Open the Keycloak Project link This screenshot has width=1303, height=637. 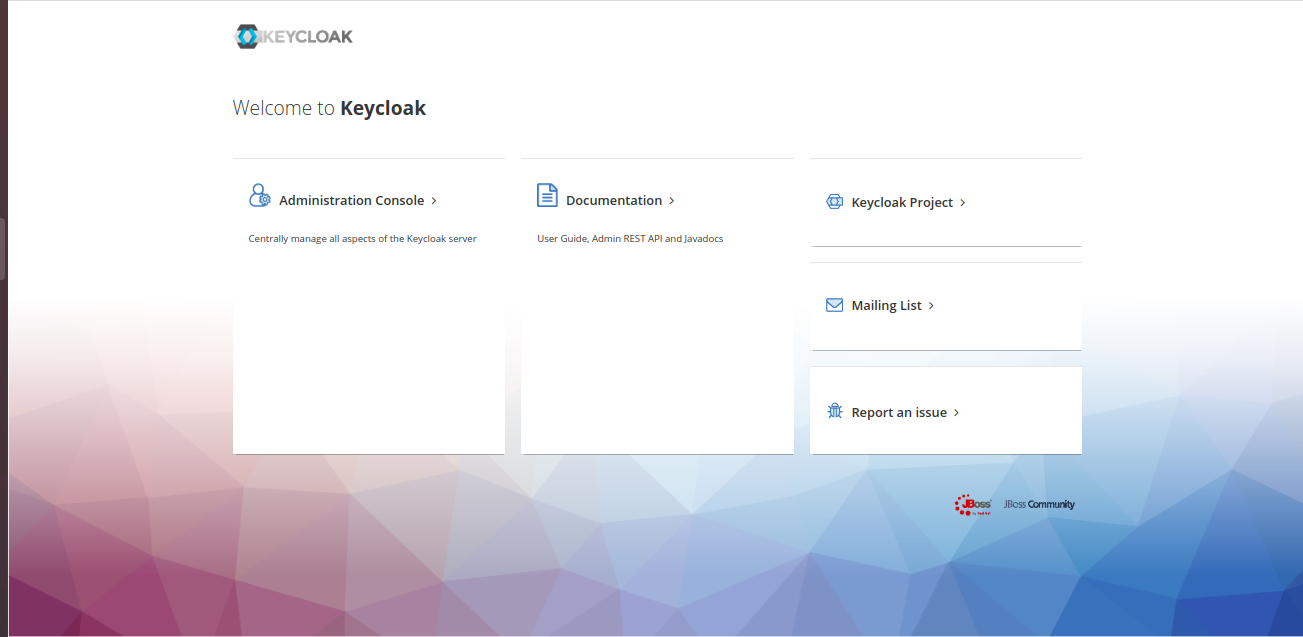coord(901,202)
